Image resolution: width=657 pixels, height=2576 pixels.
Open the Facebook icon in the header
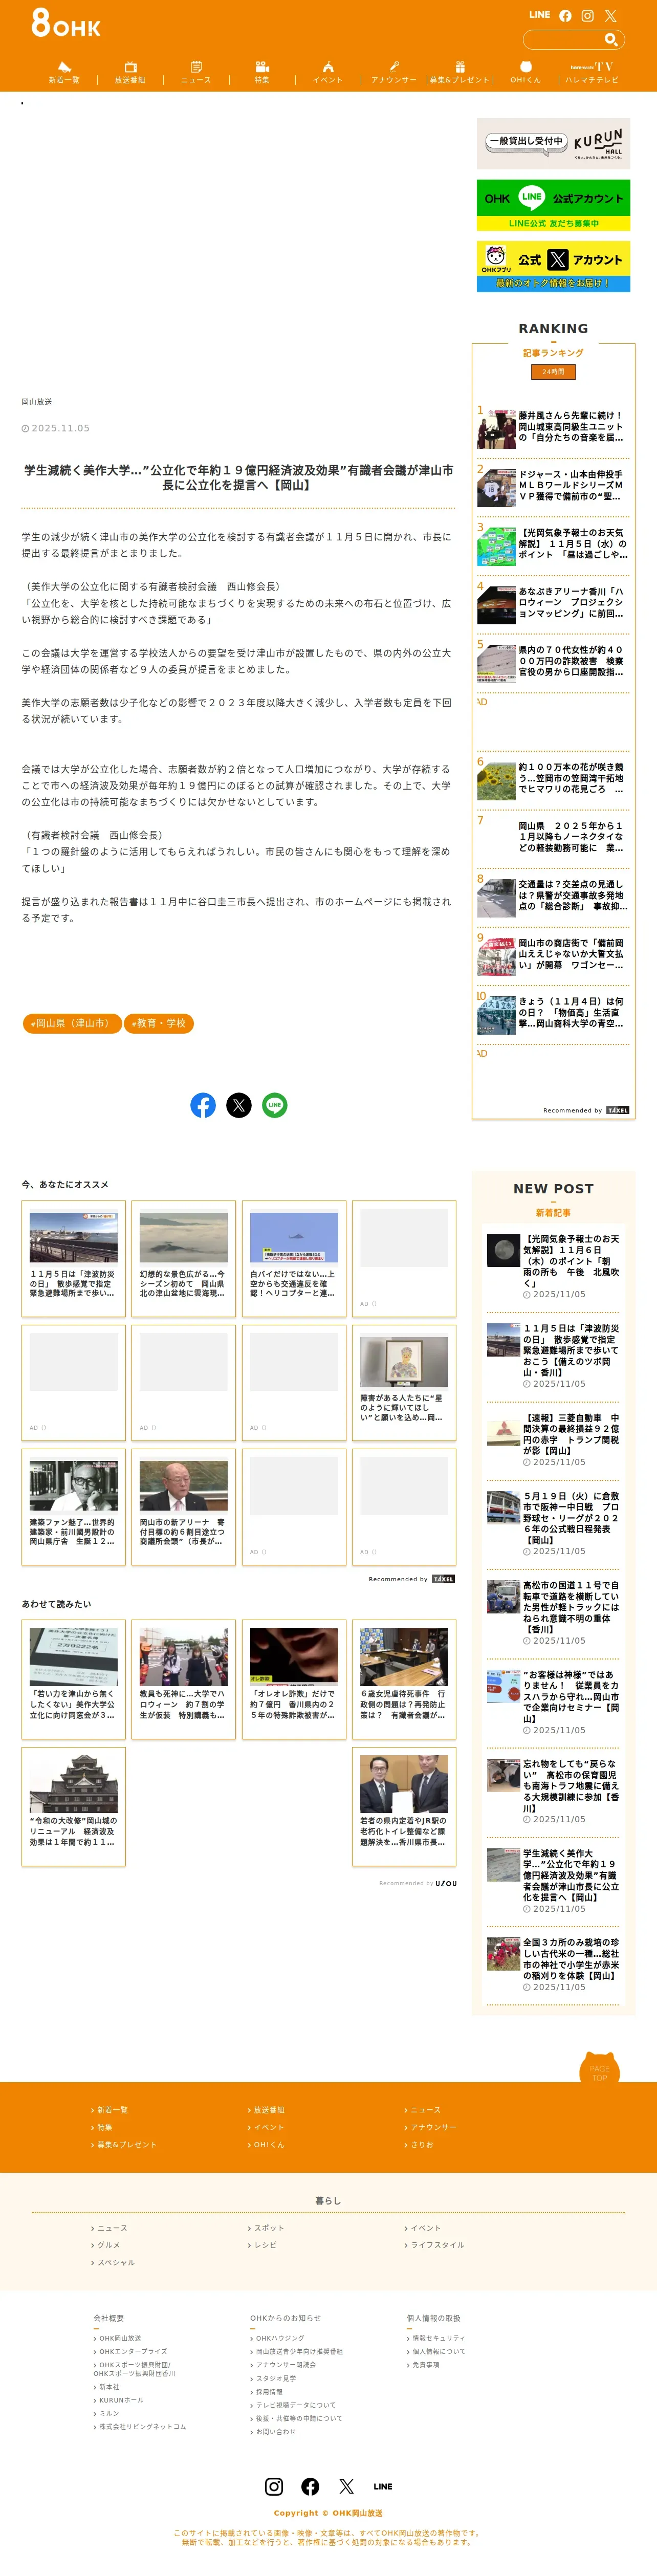[x=565, y=15]
